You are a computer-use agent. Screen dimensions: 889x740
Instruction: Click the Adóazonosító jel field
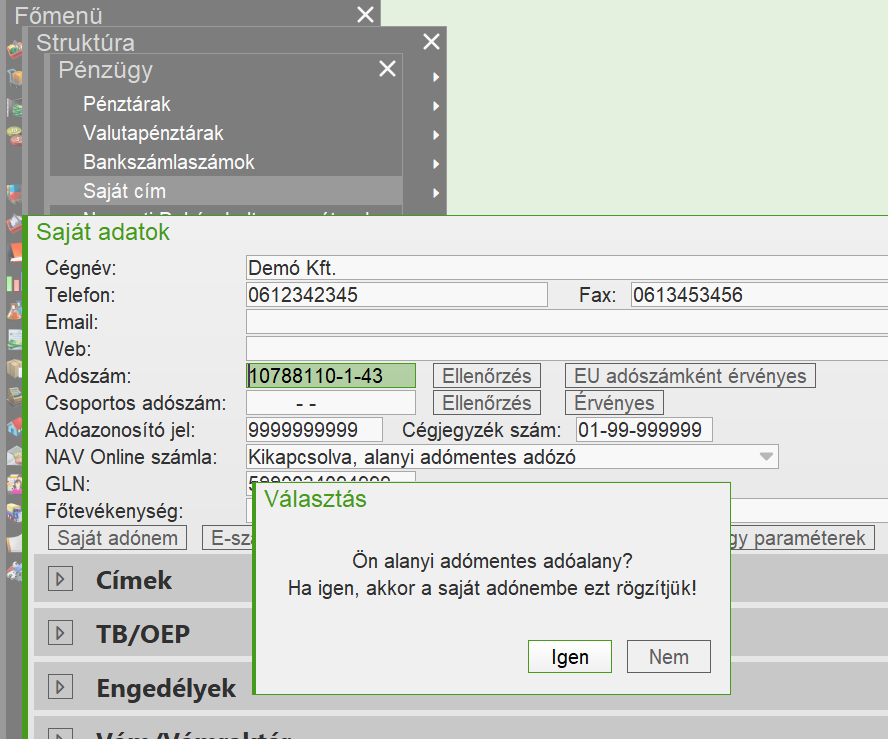click(314, 430)
